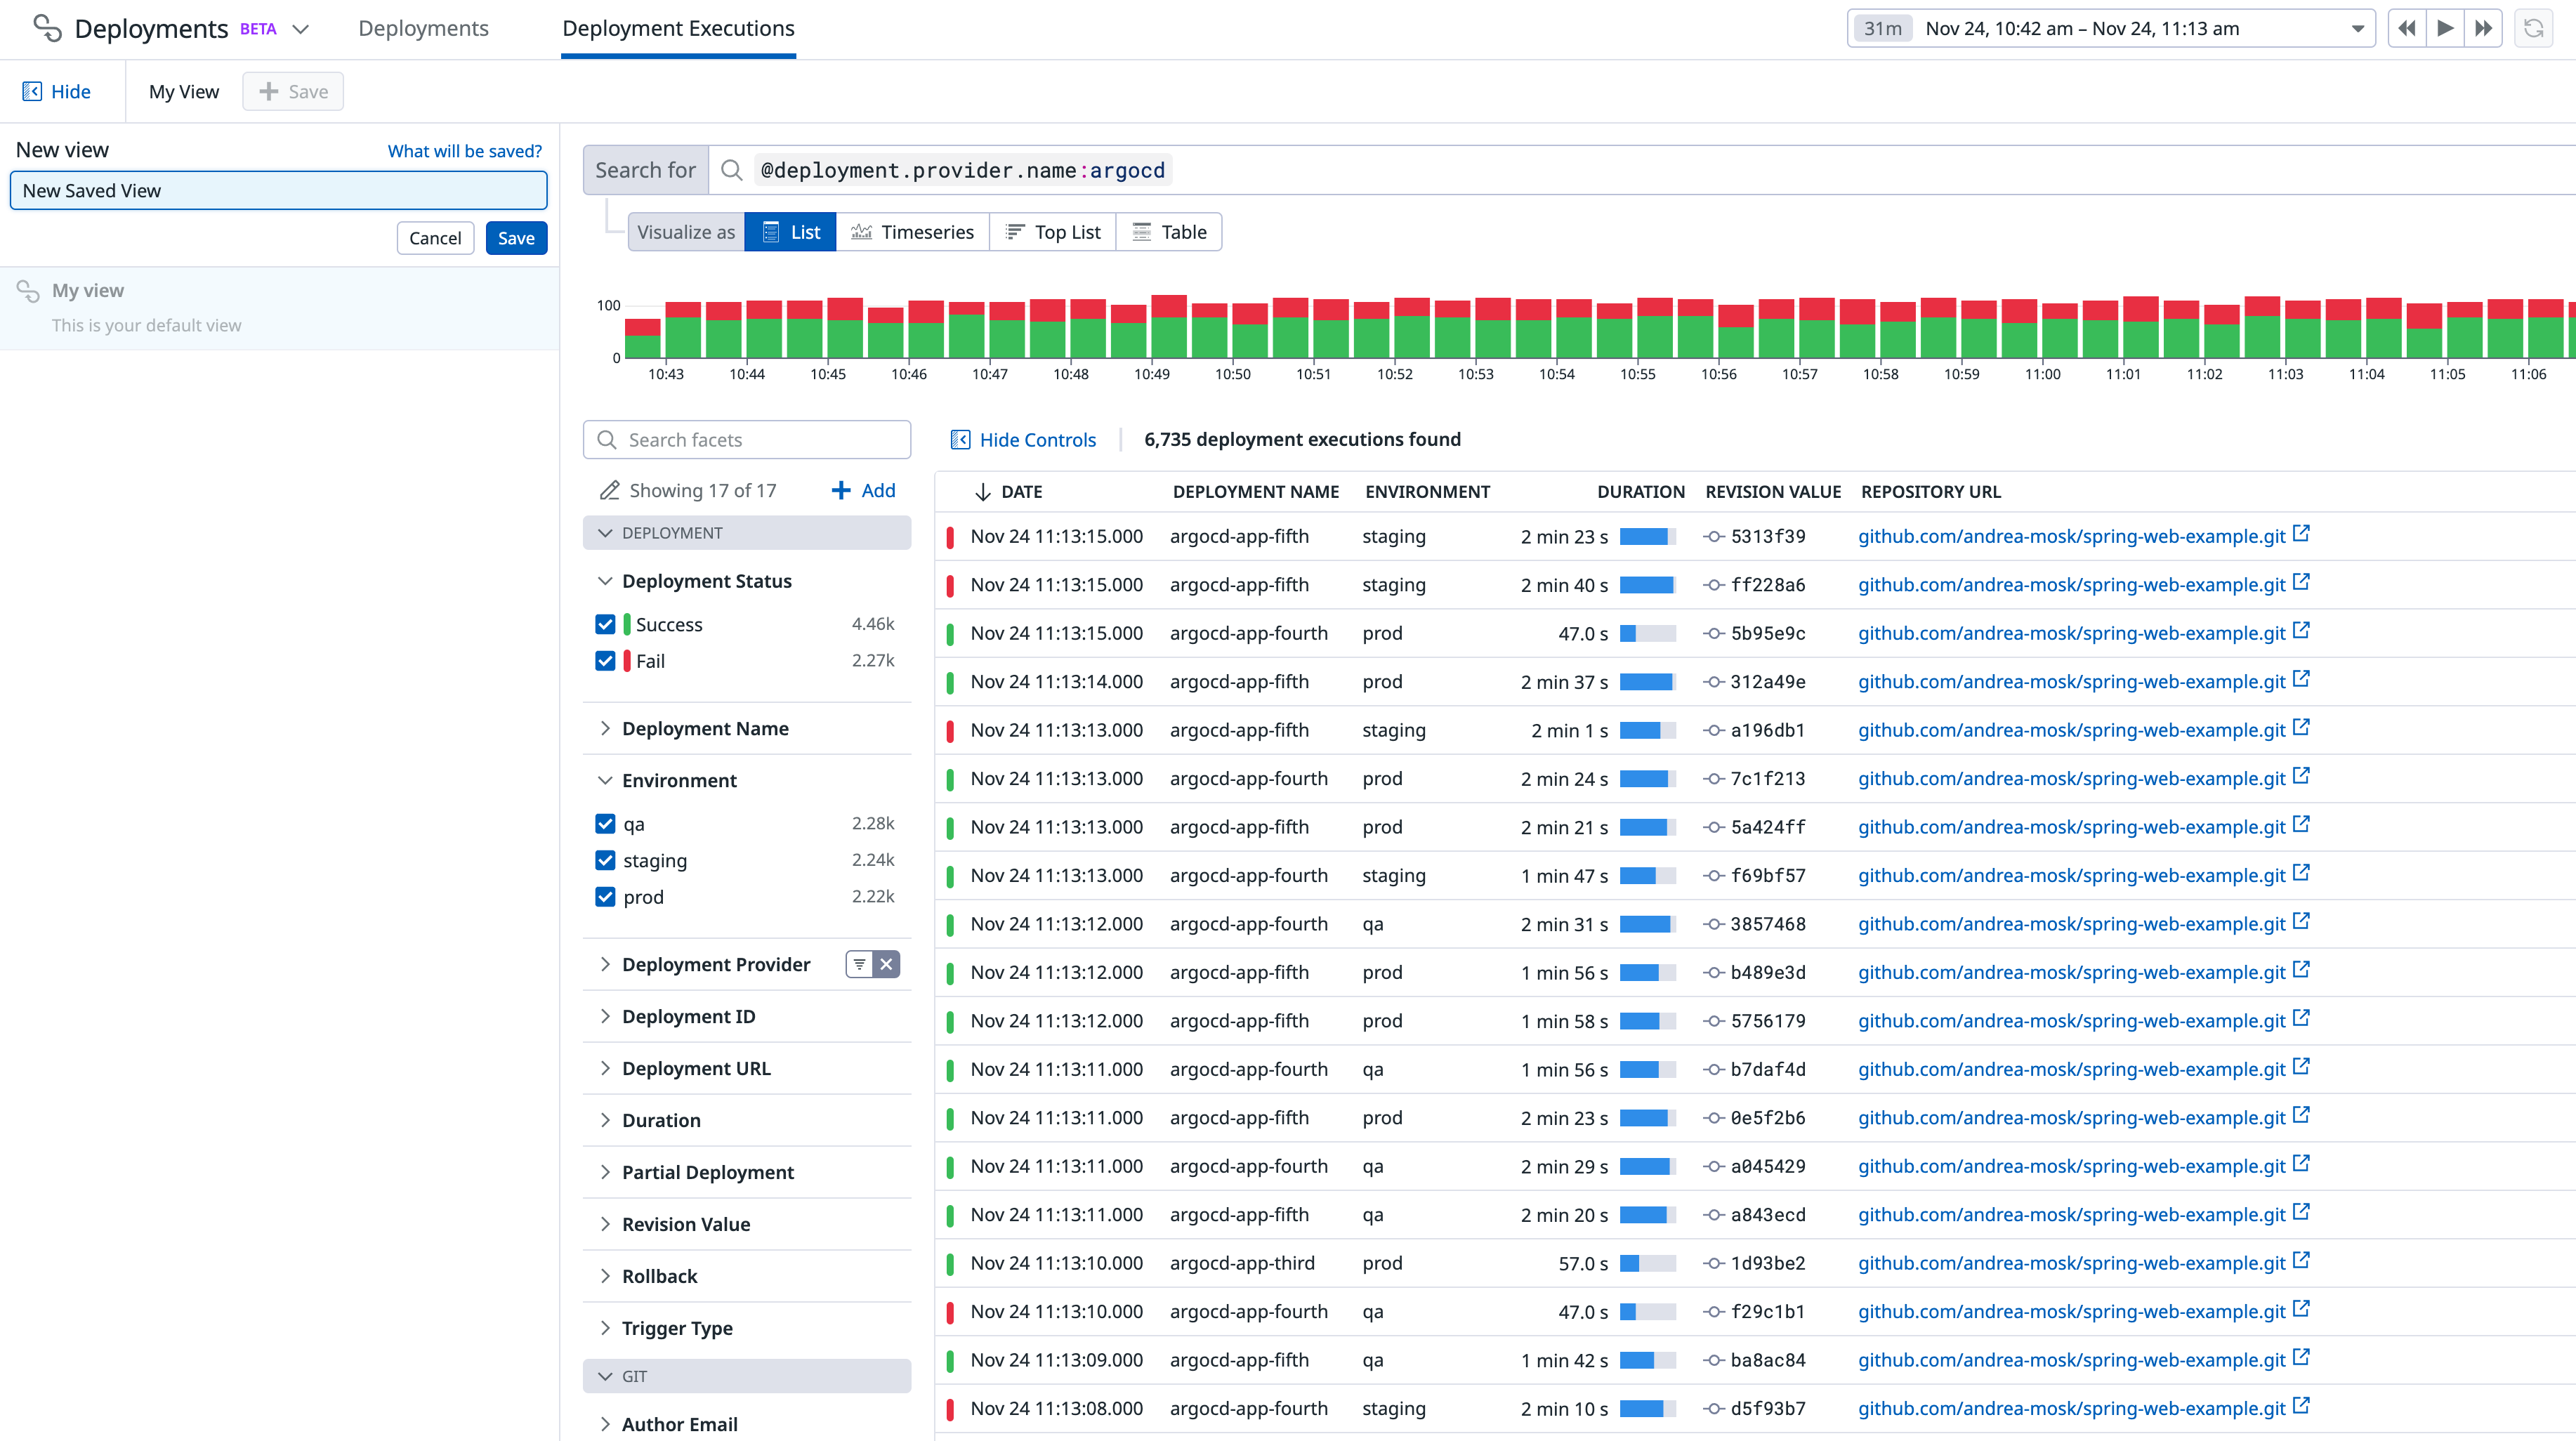Fast-forward the time range
This screenshot has width=2576, height=1441.
tap(2483, 28)
